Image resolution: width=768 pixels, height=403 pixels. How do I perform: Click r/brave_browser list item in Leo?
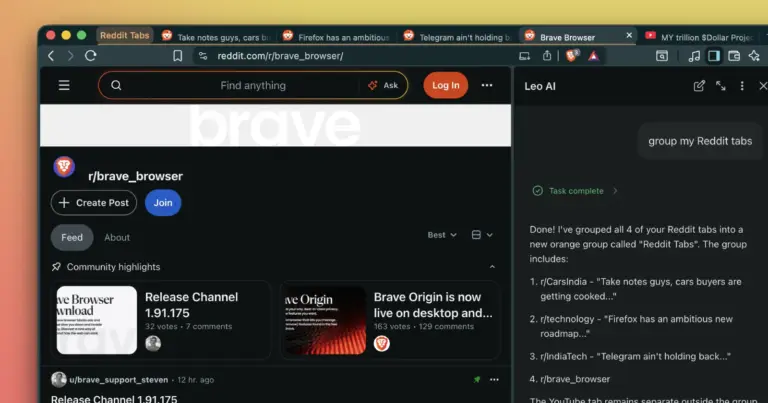coord(575,379)
